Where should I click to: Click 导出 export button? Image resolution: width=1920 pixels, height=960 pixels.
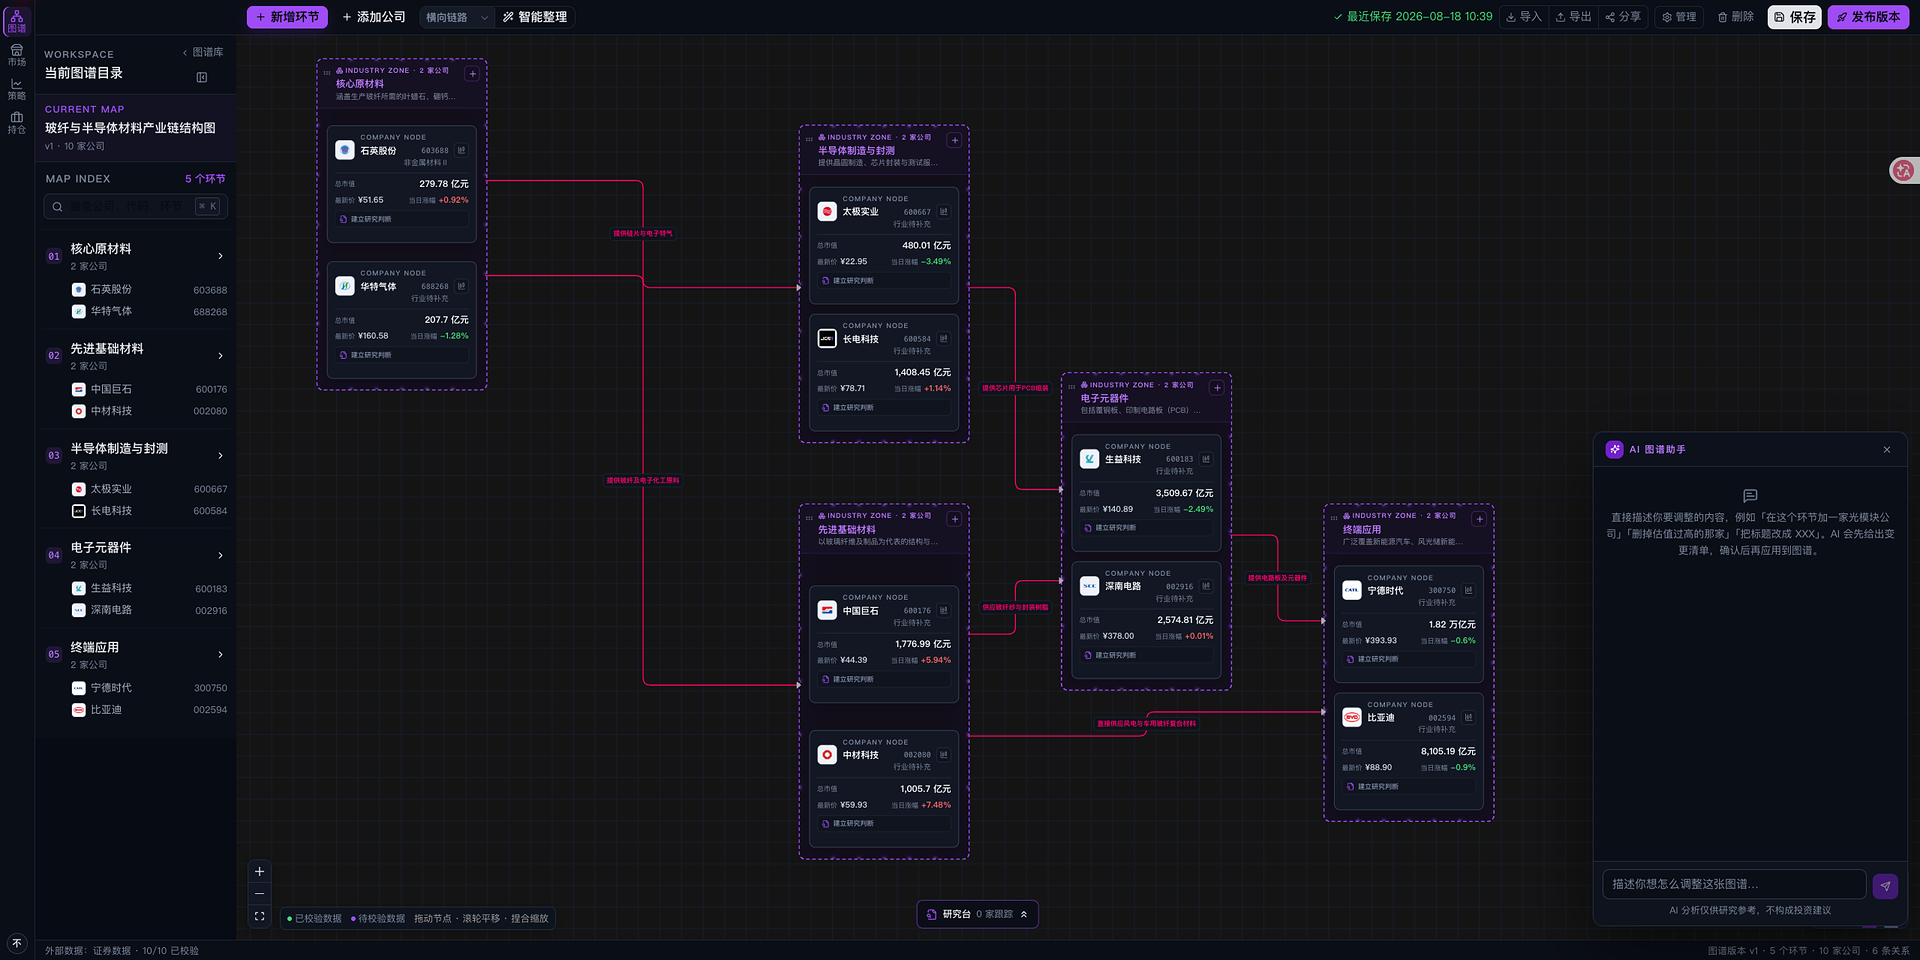(x=1574, y=17)
